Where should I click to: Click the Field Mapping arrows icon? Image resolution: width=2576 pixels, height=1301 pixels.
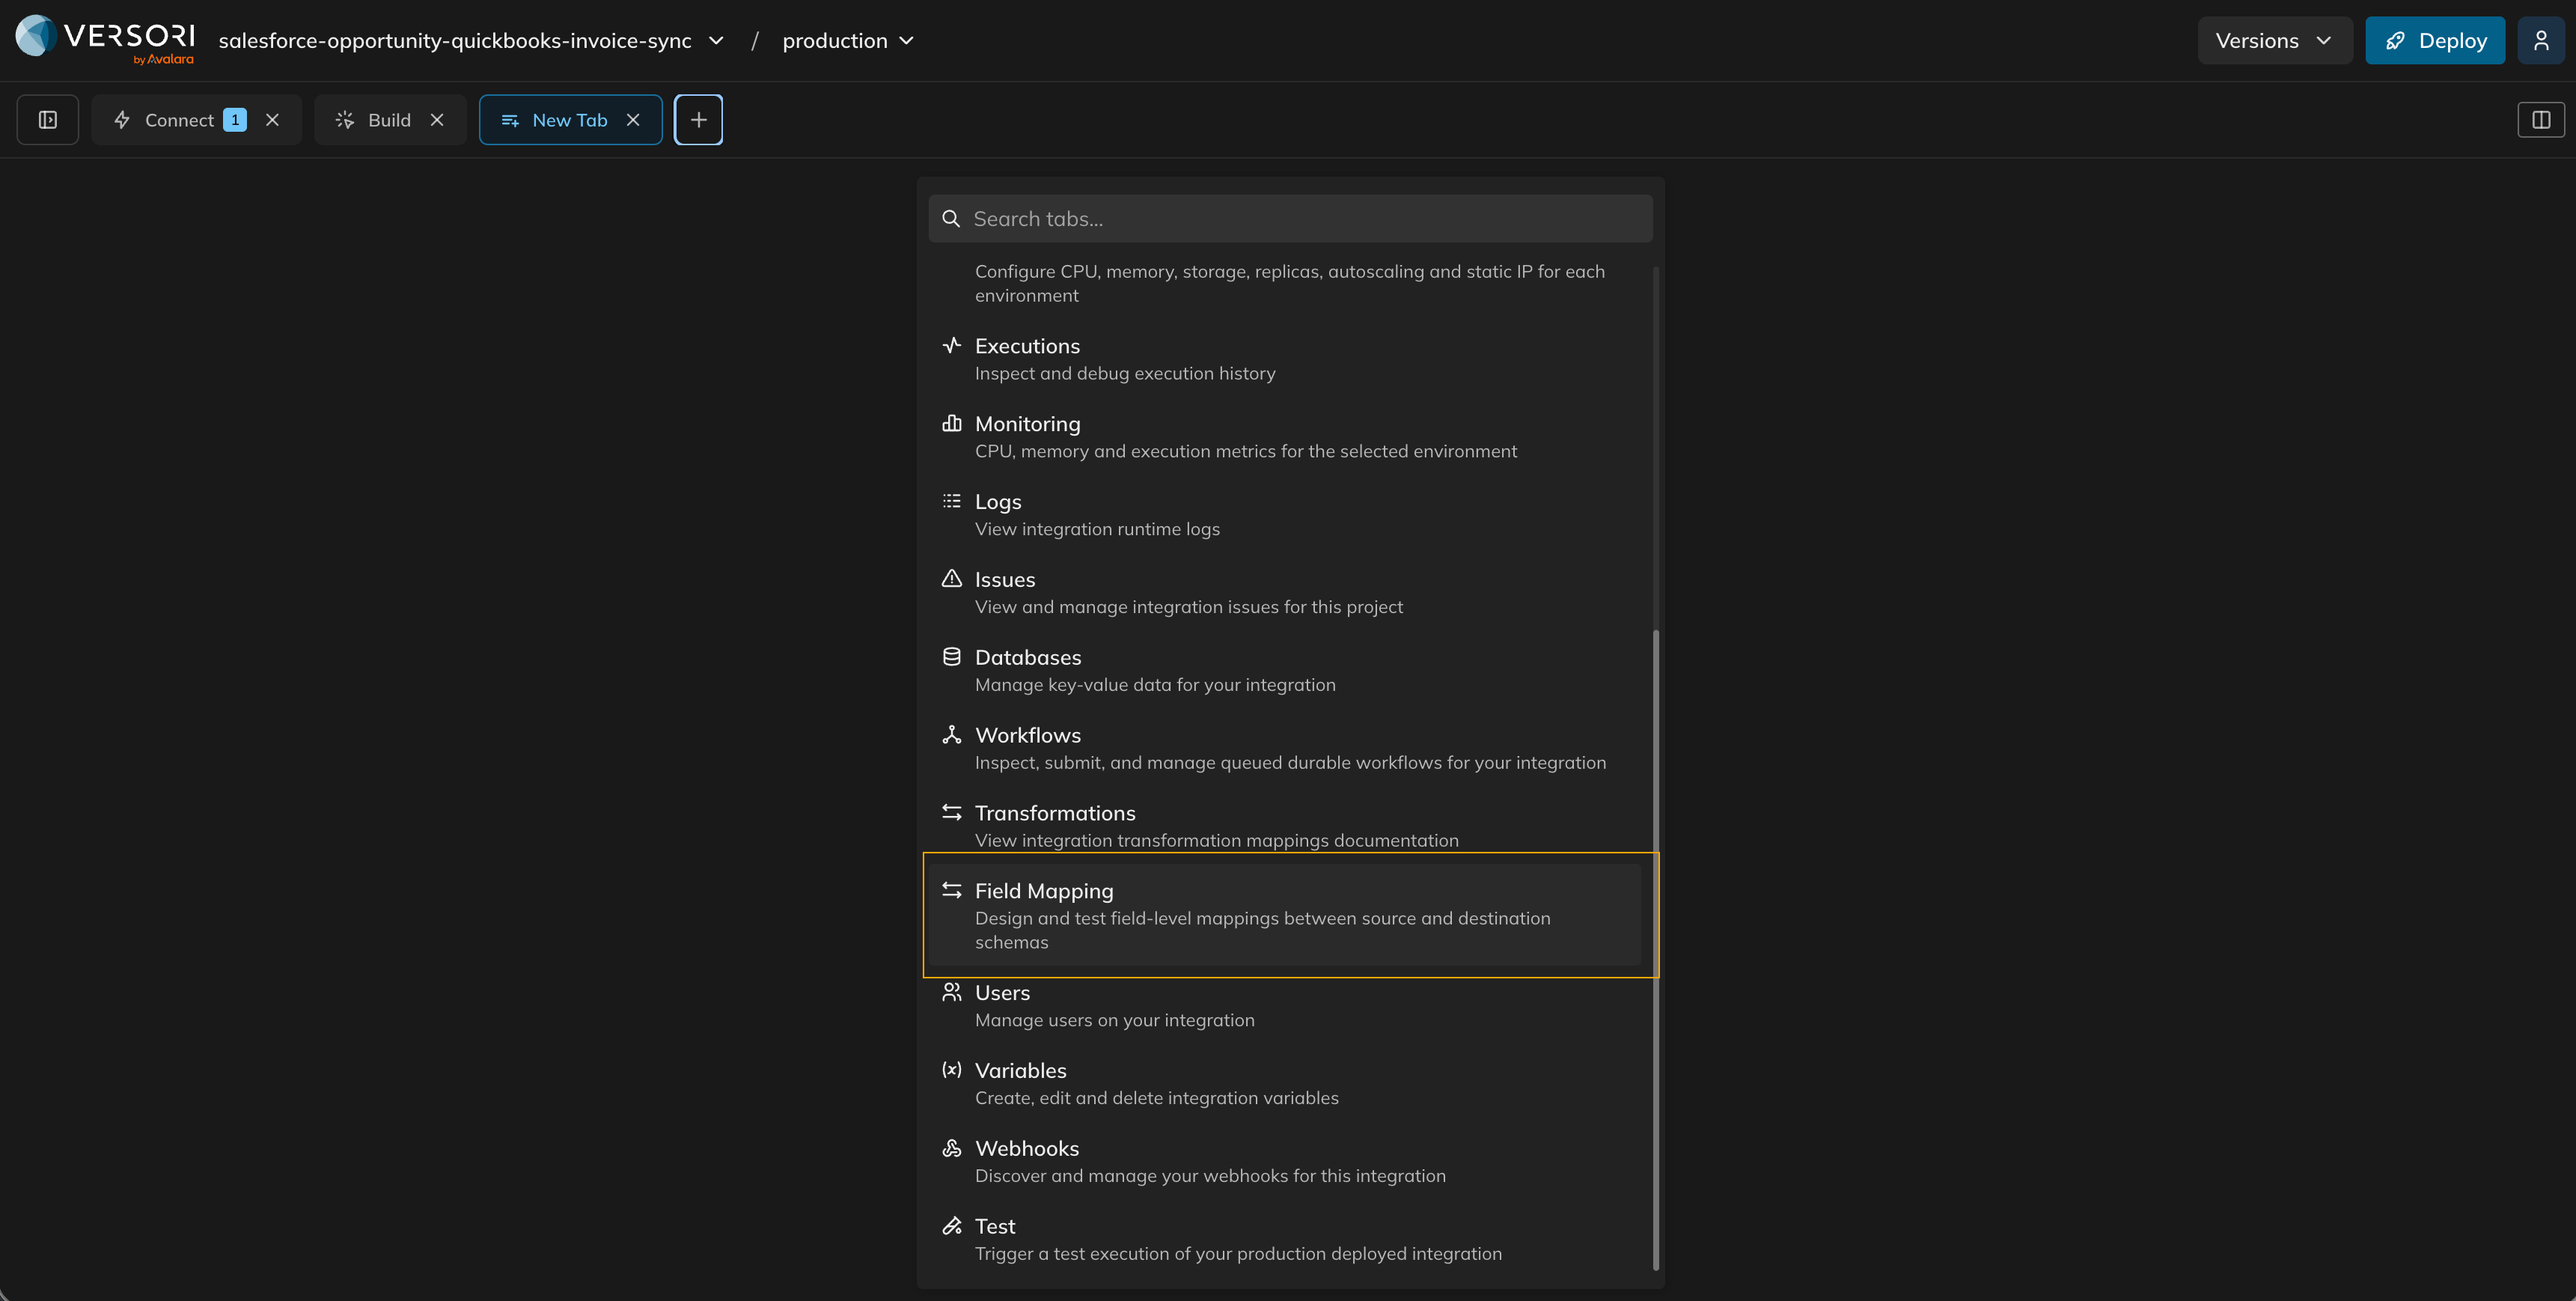[952, 890]
